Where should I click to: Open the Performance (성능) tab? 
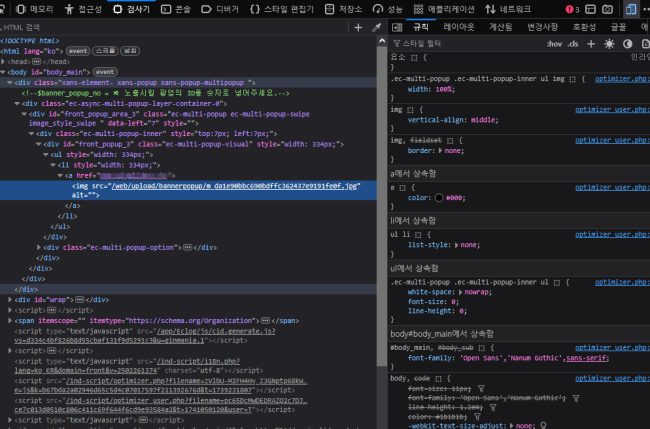tap(387, 9)
